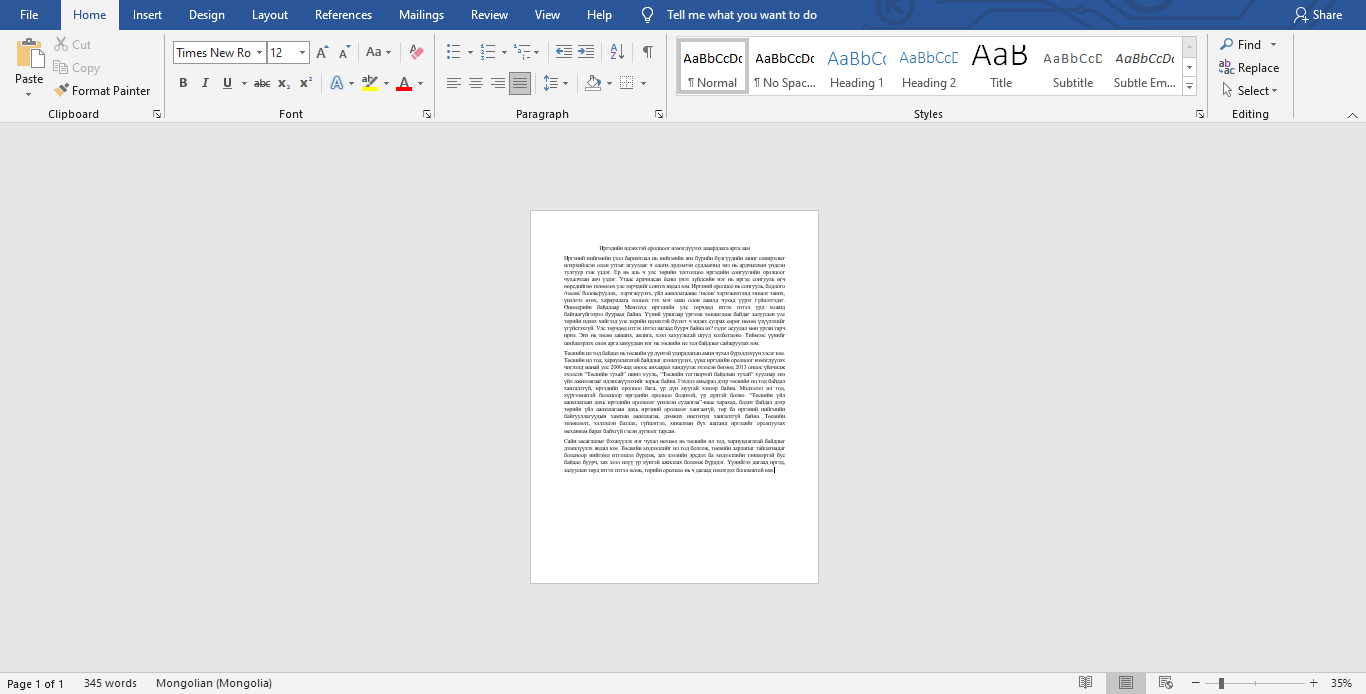Viewport: 1366px width, 694px height.
Task: Expand the font size dropdown
Action: click(x=302, y=53)
